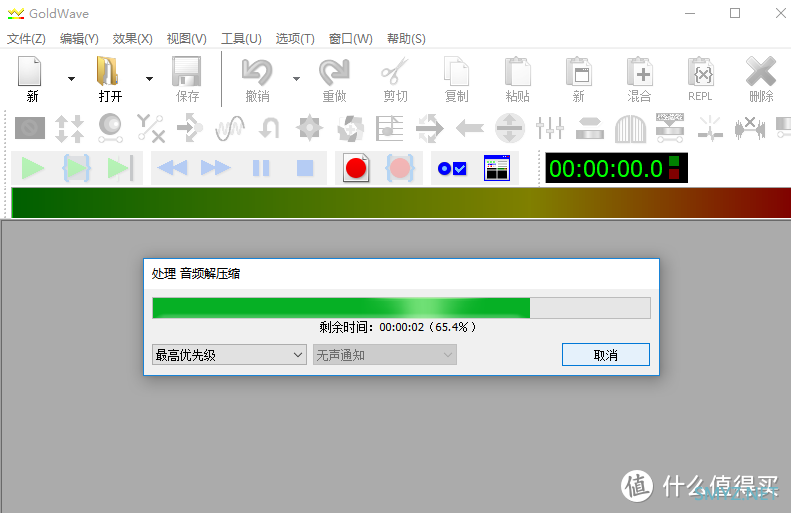This screenshot has width=791, height=513.
Task: Cancel processing with the 取消 button
Action: 606,355
